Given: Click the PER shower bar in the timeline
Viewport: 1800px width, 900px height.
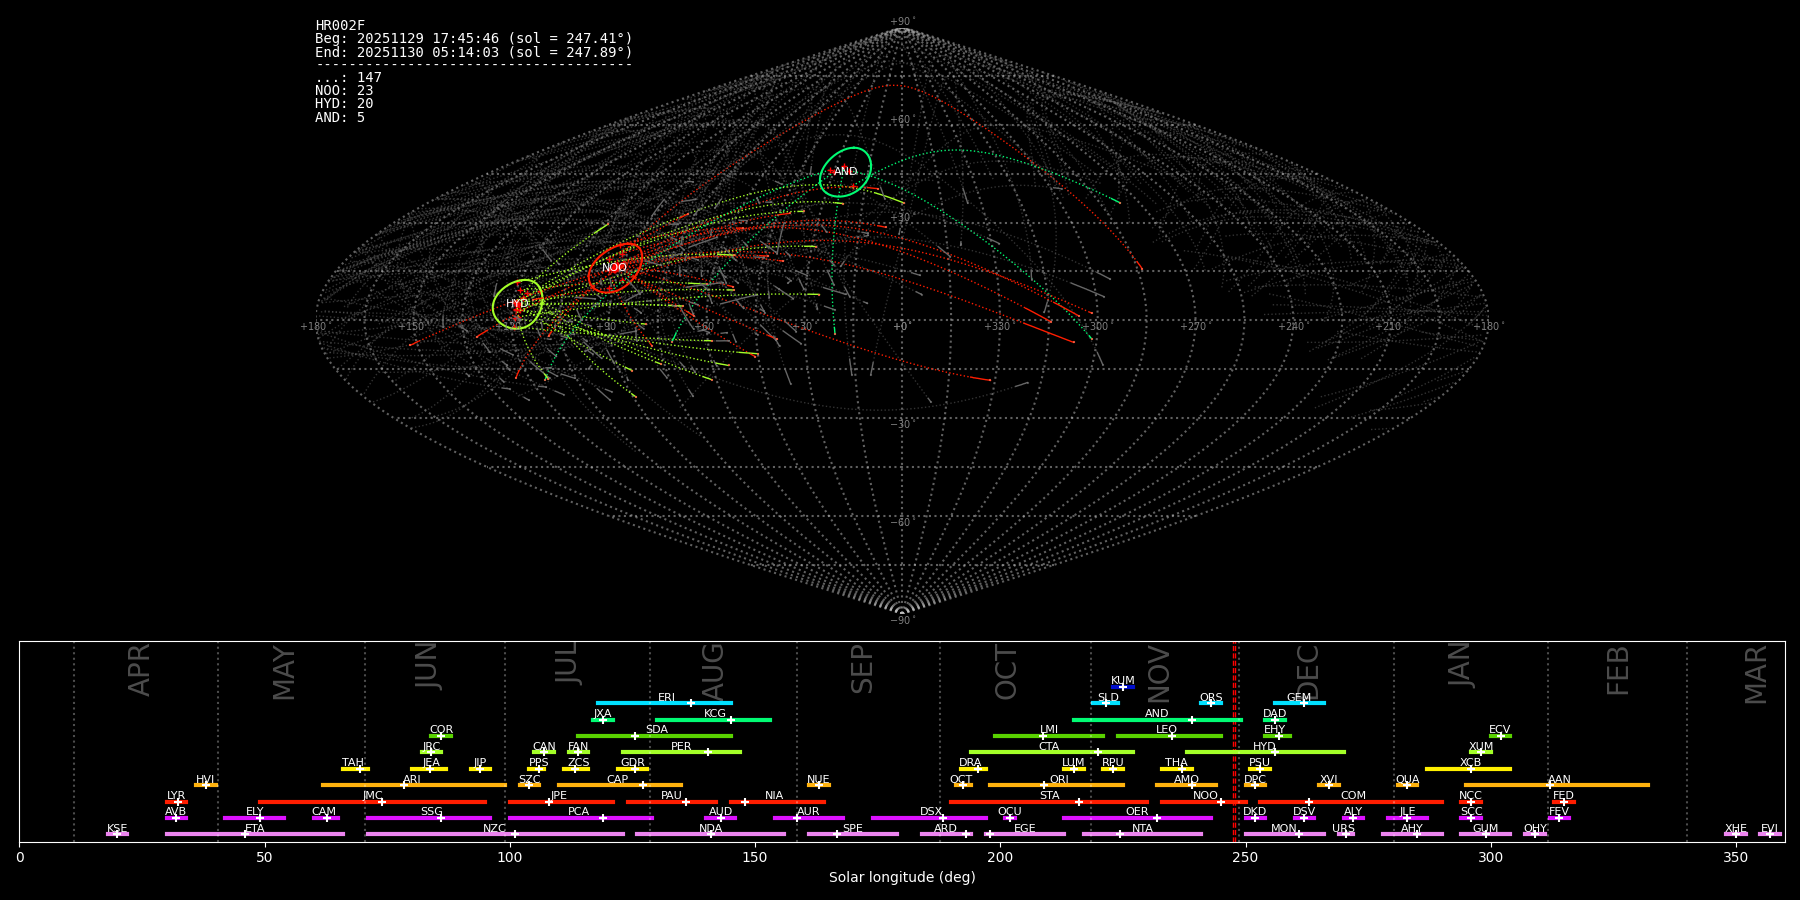Looking at the screenshot, I should coord(681,752).
